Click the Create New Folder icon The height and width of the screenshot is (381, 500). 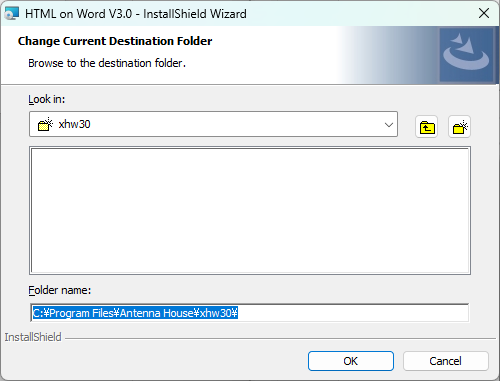(459, 127)
